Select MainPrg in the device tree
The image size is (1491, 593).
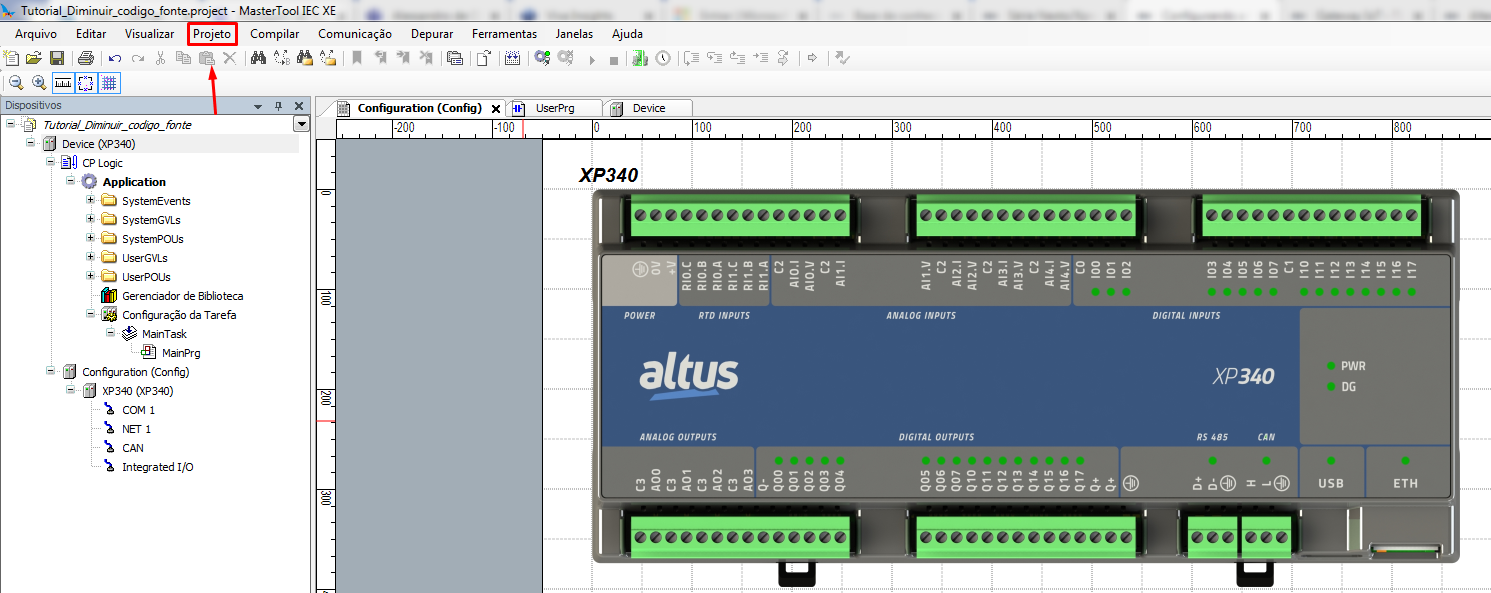tap(181, 353)
